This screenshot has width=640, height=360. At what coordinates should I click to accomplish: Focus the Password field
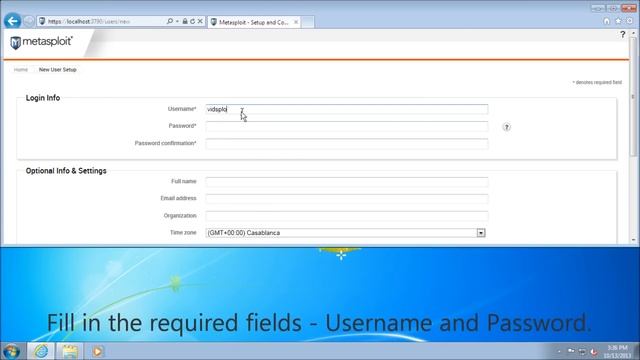[x=347, y=127]
